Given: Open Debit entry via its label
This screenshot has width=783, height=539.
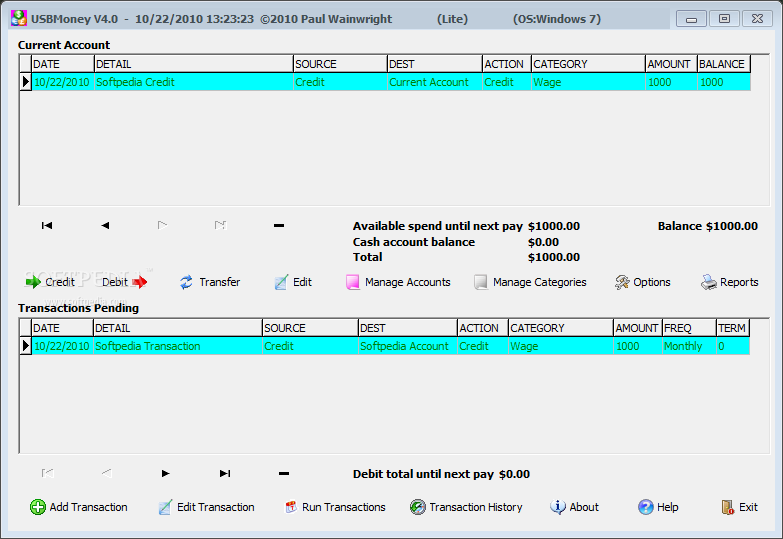Looking at the screenshot, I should coord(115,282).
